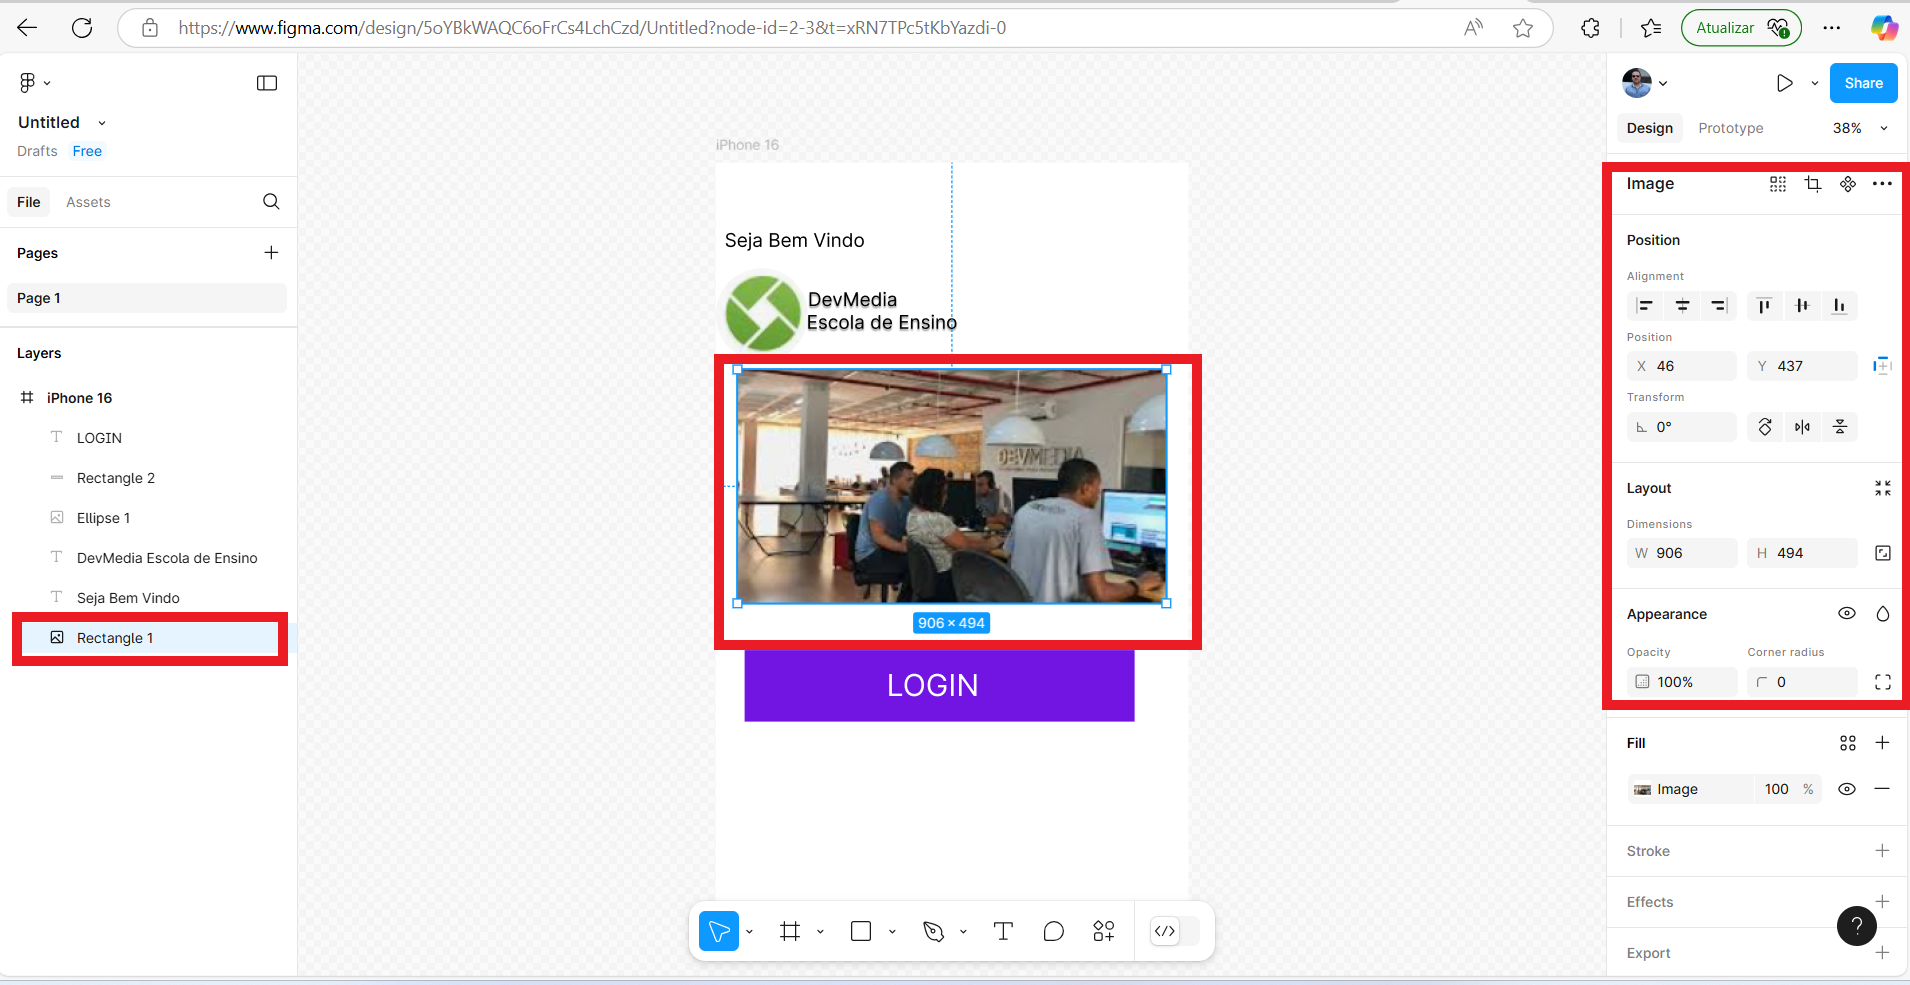
Task: Open the Figma main menu icon
Action: 28,83
